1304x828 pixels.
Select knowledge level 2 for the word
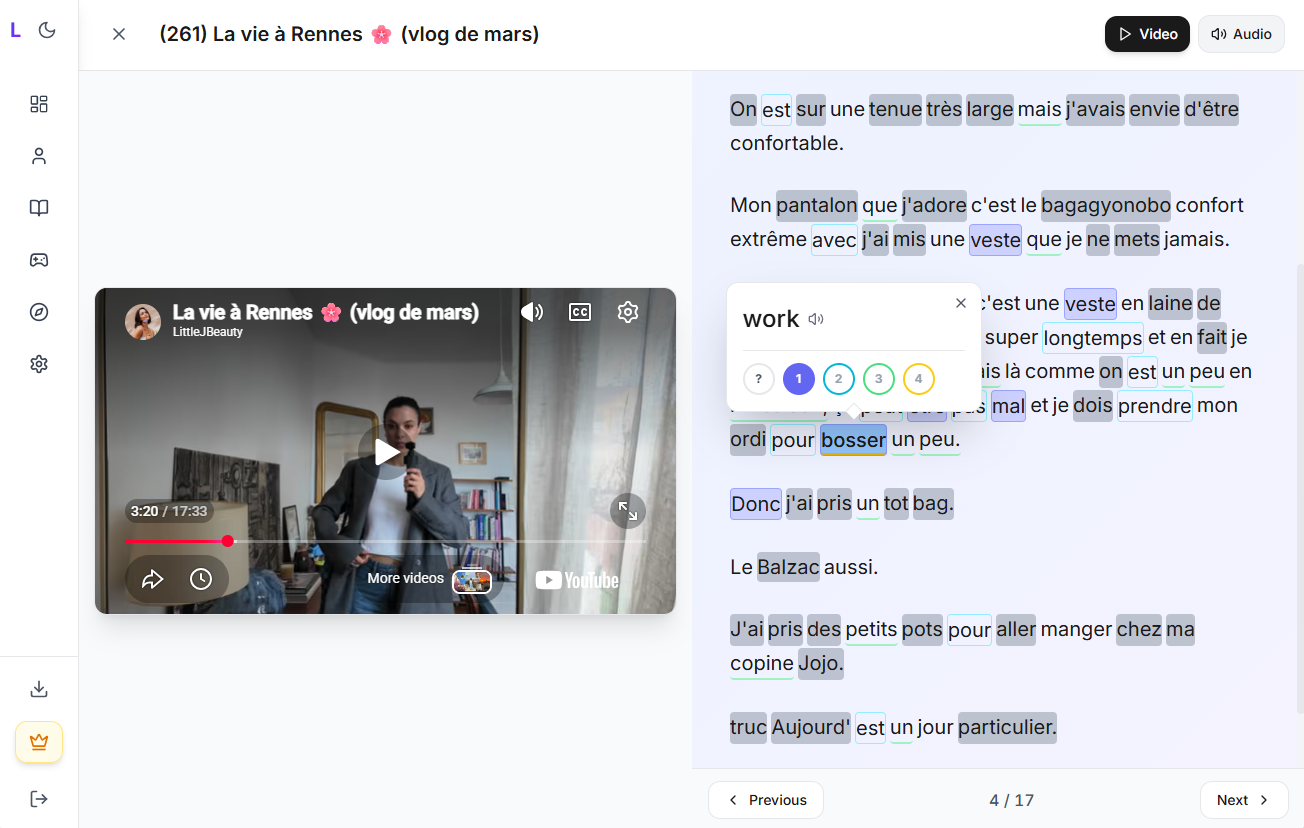click(838, 379)
